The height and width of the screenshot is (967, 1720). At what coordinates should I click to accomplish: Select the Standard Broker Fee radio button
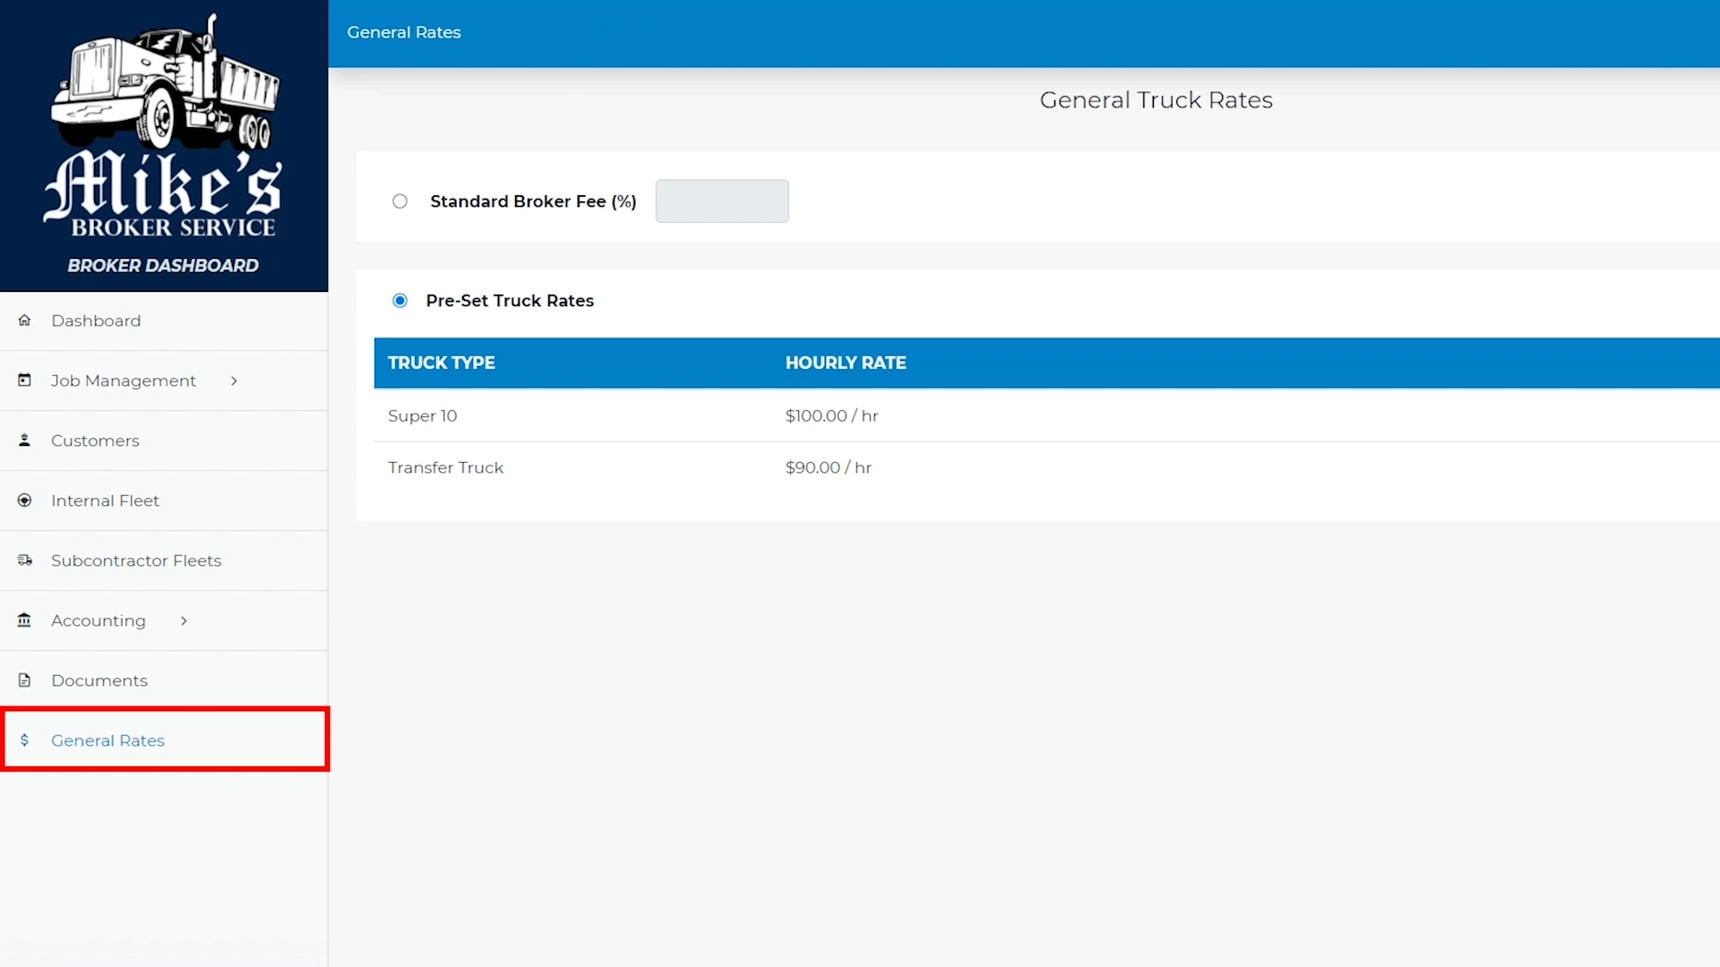tap(400, 201)
